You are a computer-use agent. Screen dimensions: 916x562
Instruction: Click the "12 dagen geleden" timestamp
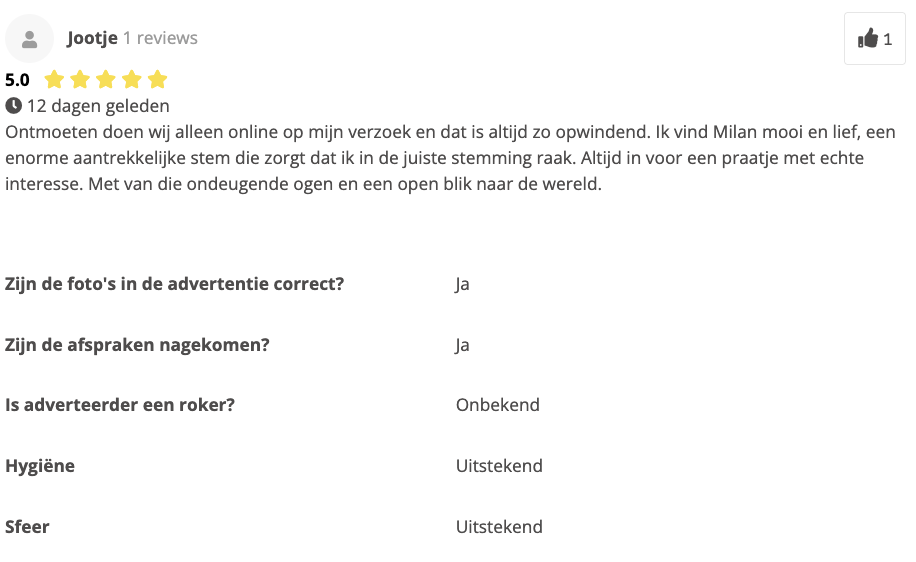98,105
